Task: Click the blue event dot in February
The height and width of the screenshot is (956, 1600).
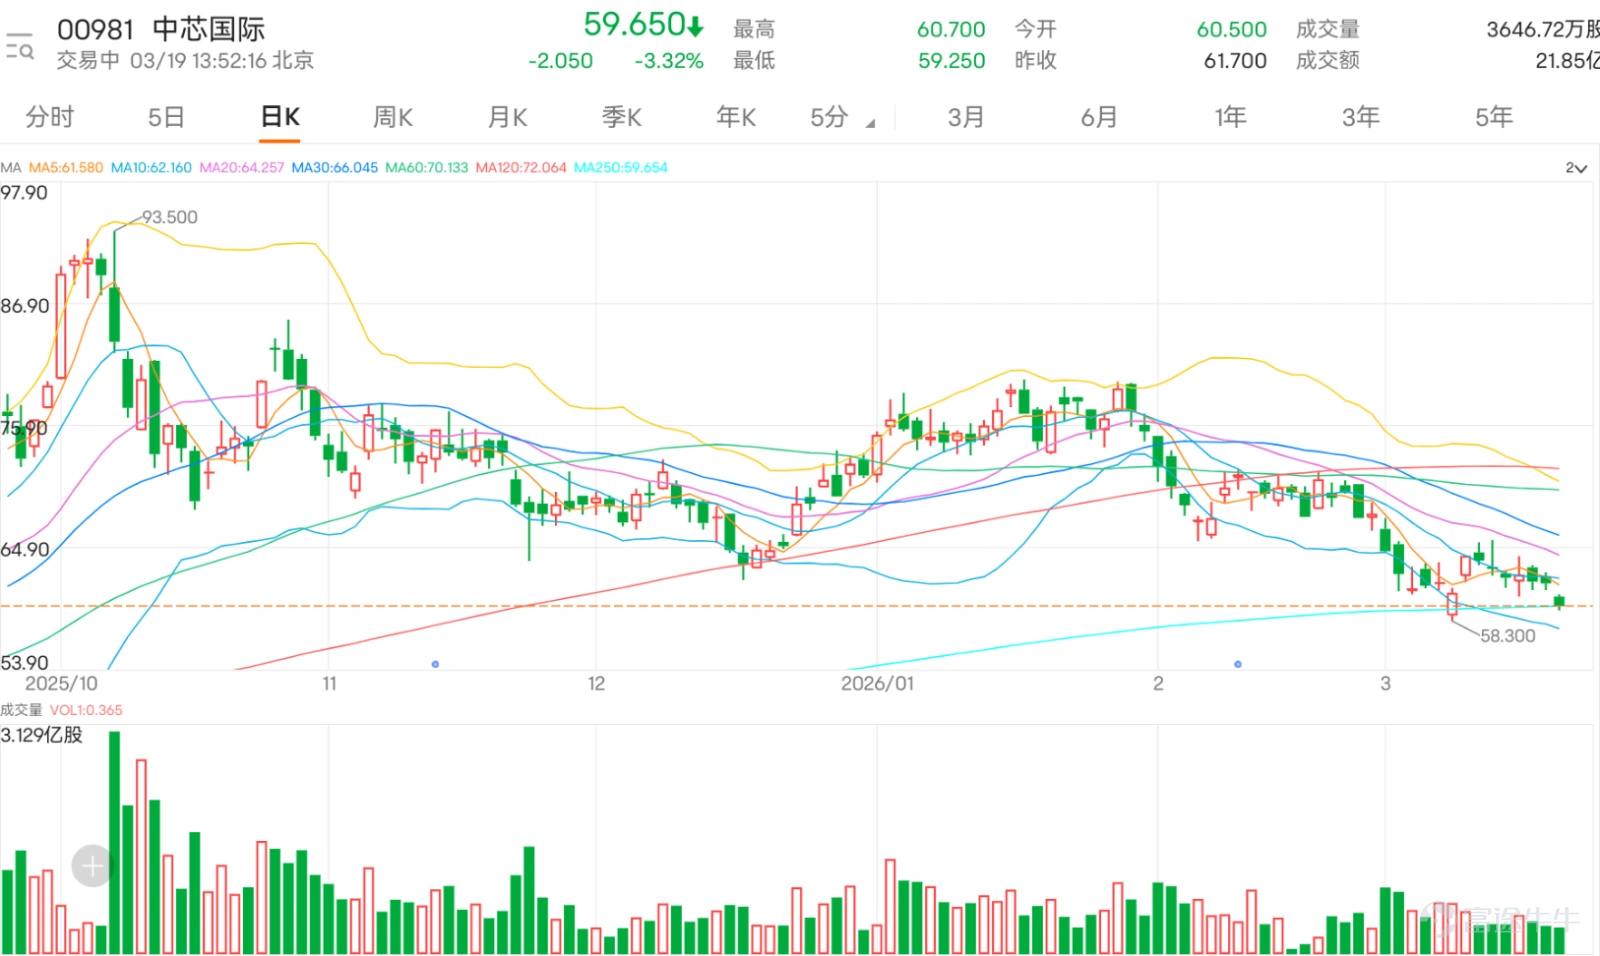Action: 1238,664
